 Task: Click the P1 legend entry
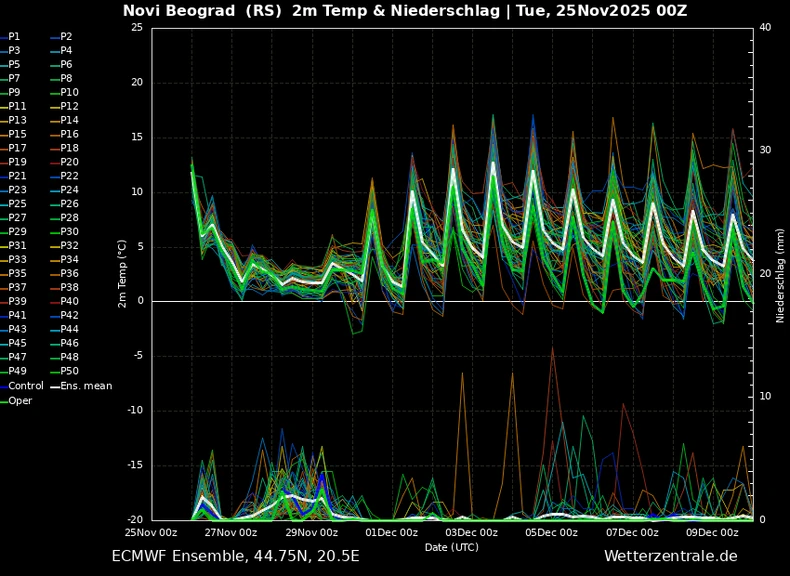tap(10, 36)
